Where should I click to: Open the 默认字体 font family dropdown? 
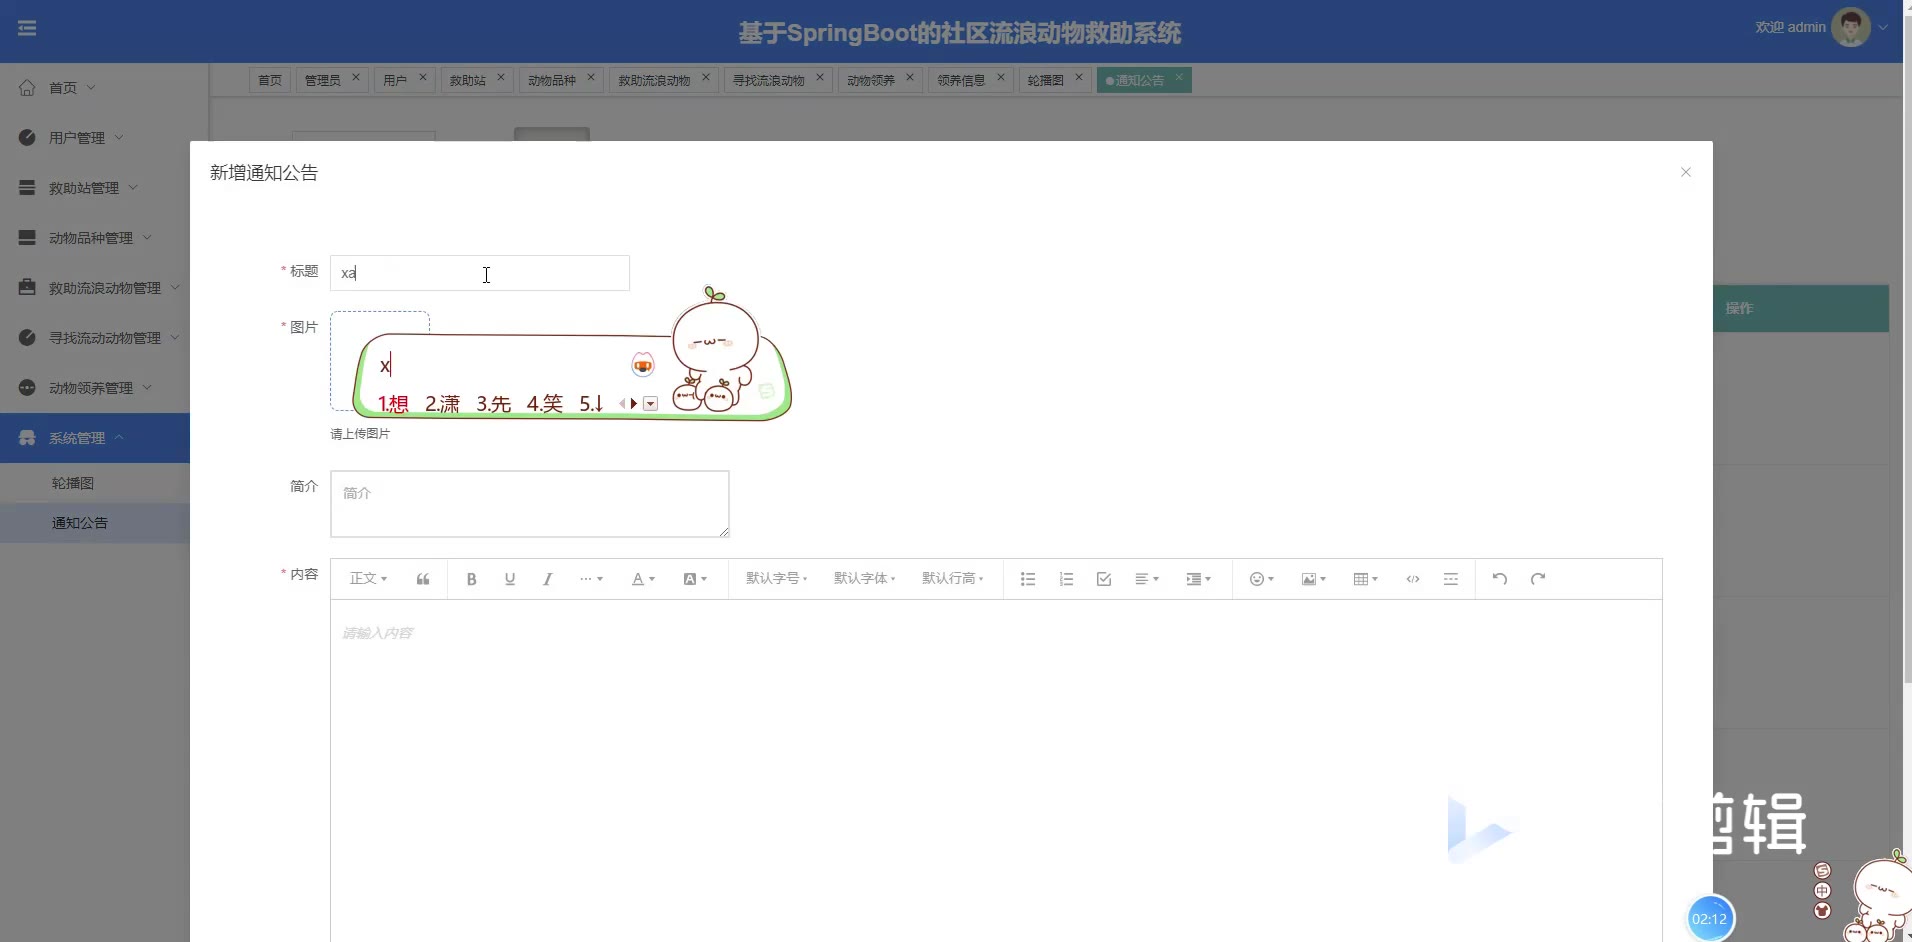[864, 579]
